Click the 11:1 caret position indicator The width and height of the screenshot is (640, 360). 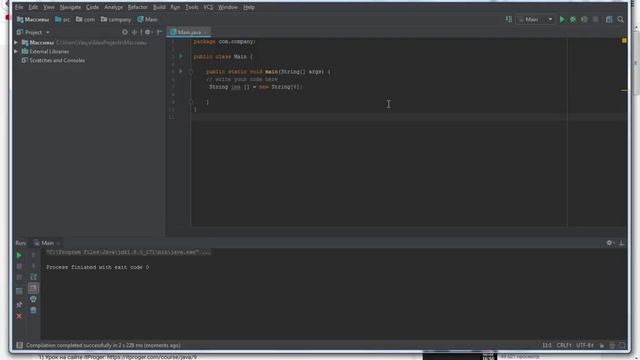(547, 345)
